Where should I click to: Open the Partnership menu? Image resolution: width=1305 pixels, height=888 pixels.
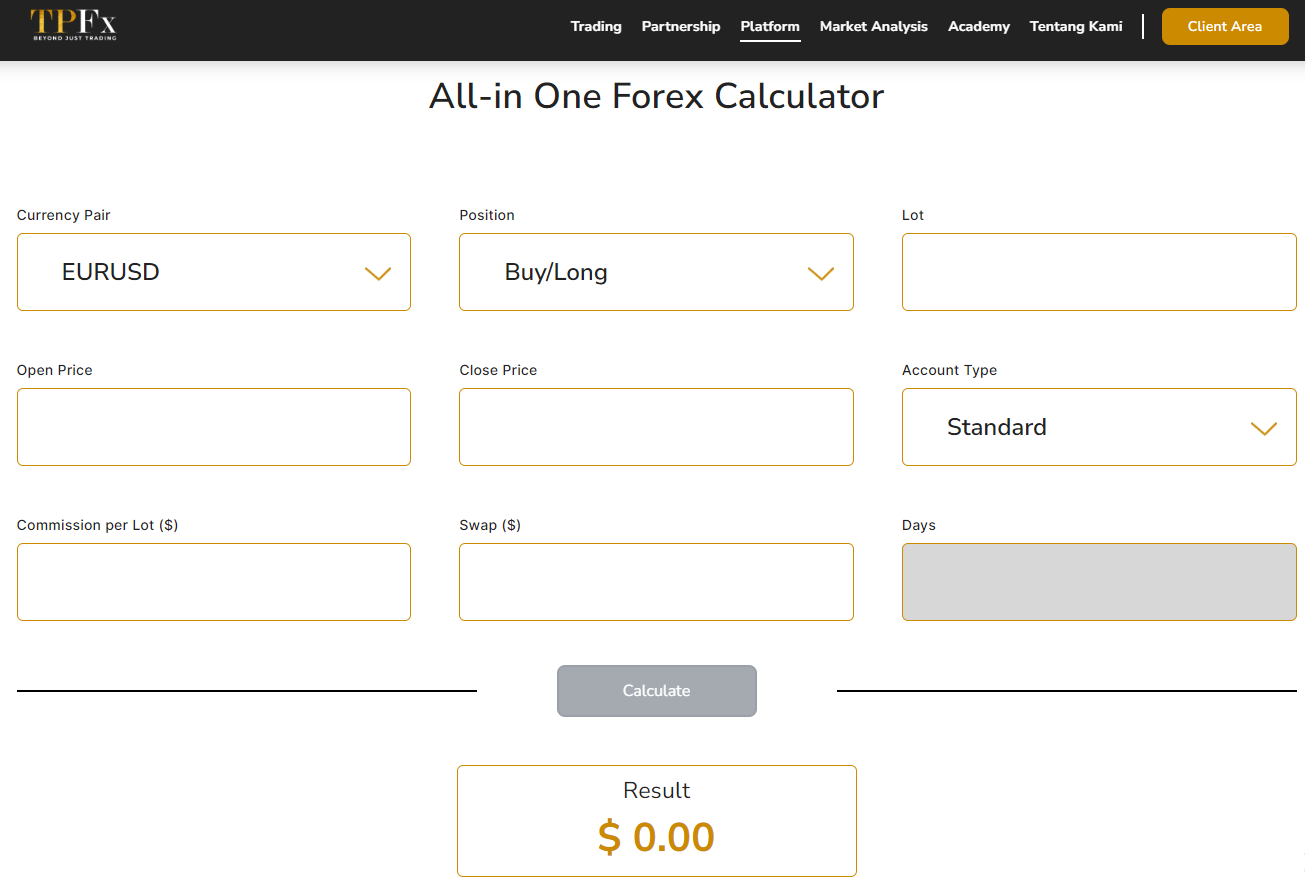(x=681, y=26)
